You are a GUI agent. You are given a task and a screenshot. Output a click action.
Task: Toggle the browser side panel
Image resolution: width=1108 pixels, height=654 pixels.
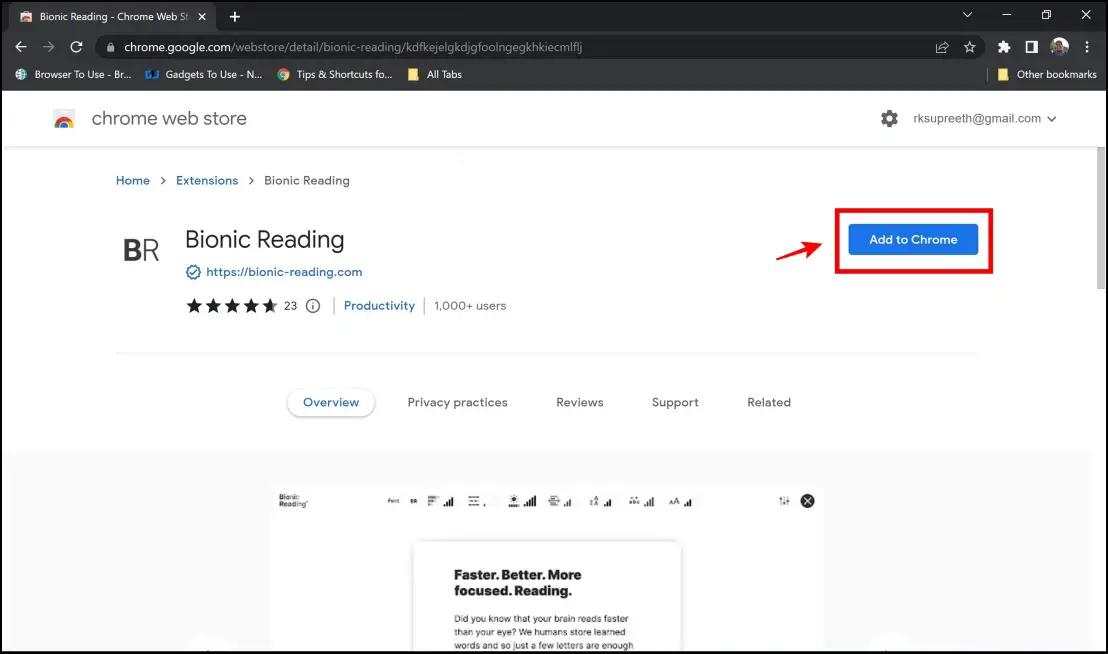coord(1032,47)
